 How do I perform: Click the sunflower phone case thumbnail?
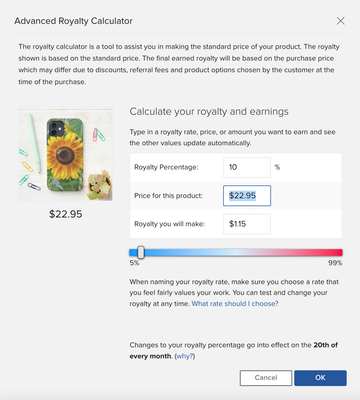66,154
